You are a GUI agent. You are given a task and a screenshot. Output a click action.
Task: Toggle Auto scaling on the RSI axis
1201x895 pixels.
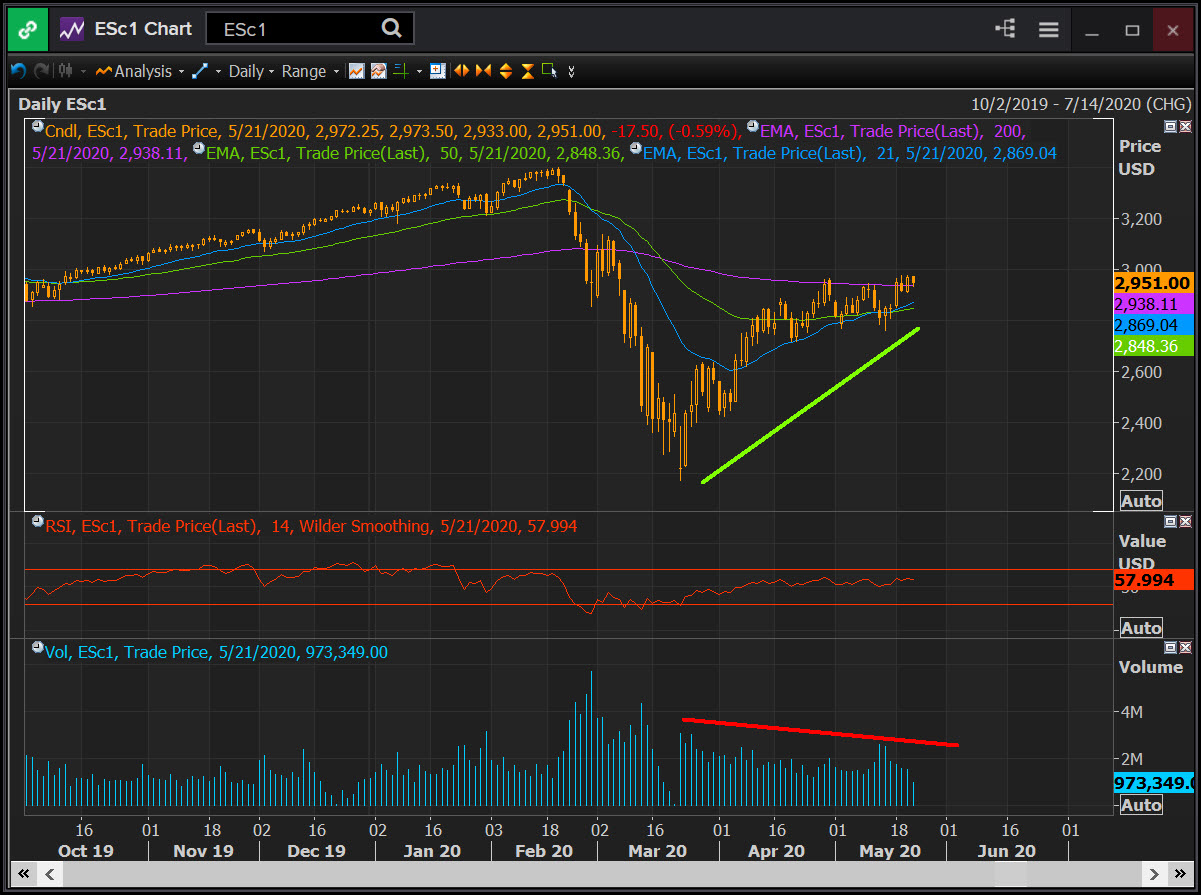coord(1141,628)
